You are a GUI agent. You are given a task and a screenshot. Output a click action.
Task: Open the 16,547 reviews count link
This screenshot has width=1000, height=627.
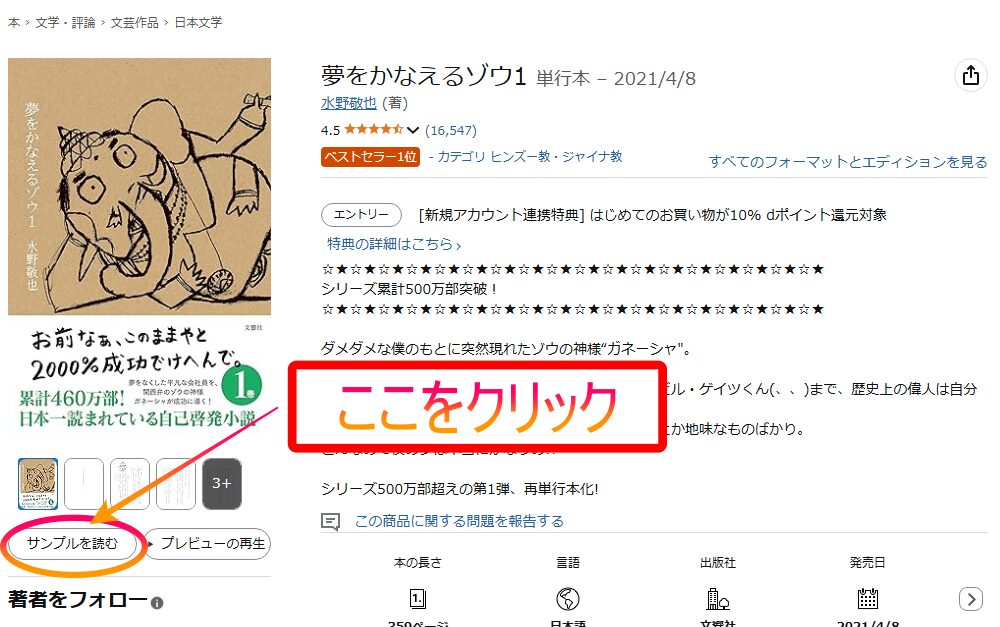point(451,130)
